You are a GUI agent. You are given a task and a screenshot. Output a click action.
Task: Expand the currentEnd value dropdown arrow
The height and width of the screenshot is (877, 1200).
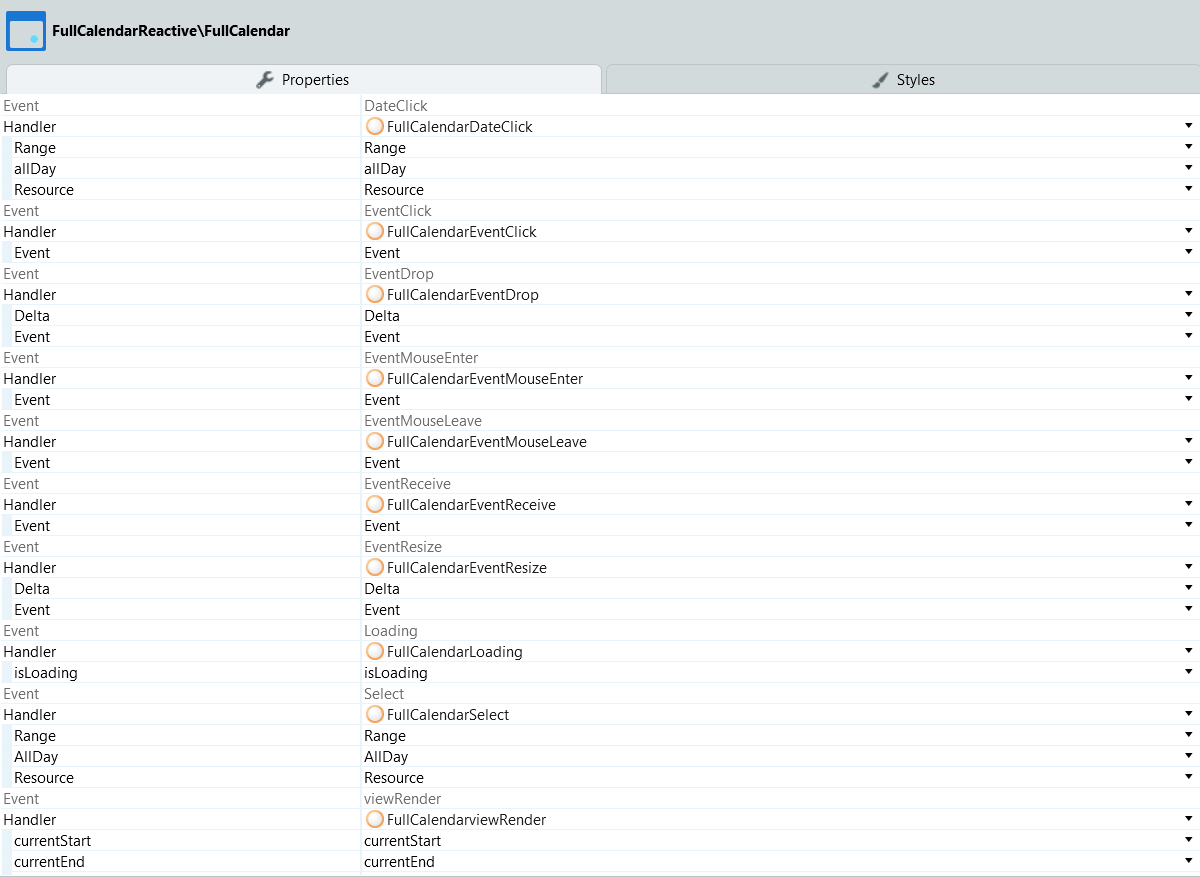(x=1188, y=861)
